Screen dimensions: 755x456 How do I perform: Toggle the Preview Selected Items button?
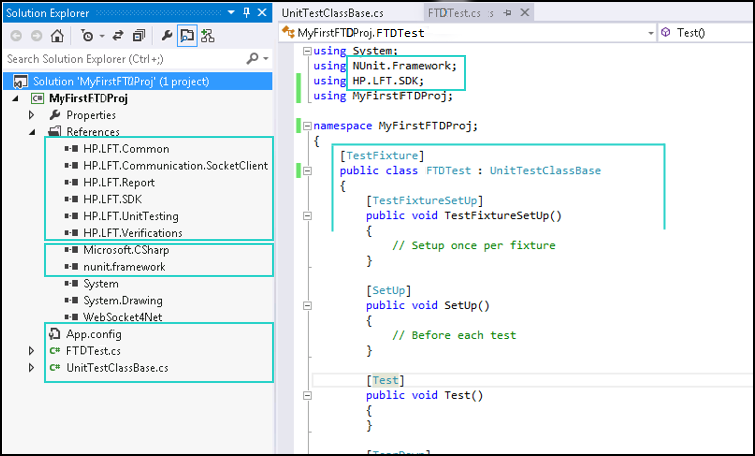pos(187,36)
